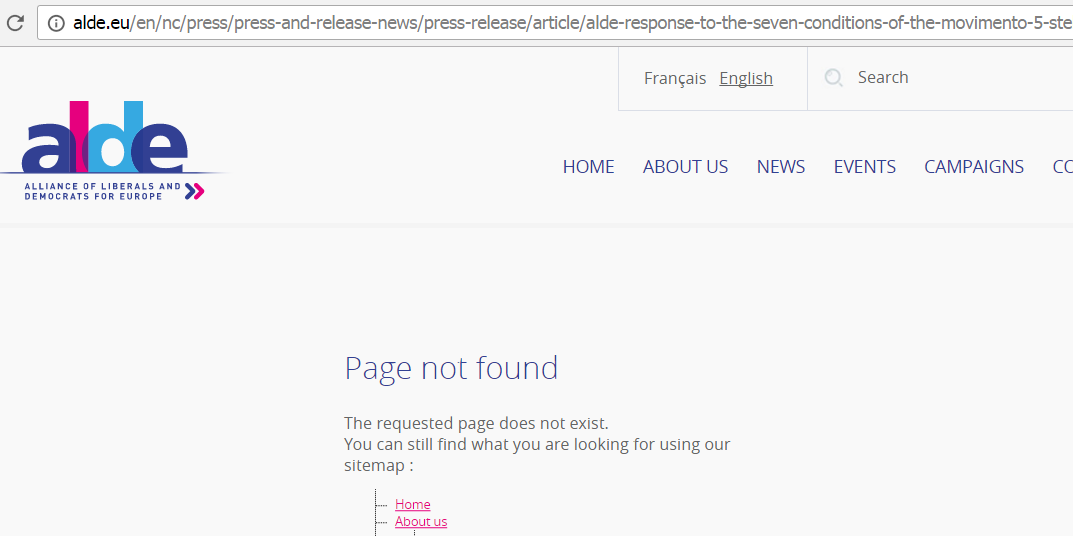Click the cut-off menu item after CAMPAIGNS
This screenshot has height=536, width=1073.
click(x=1062, y=167)
